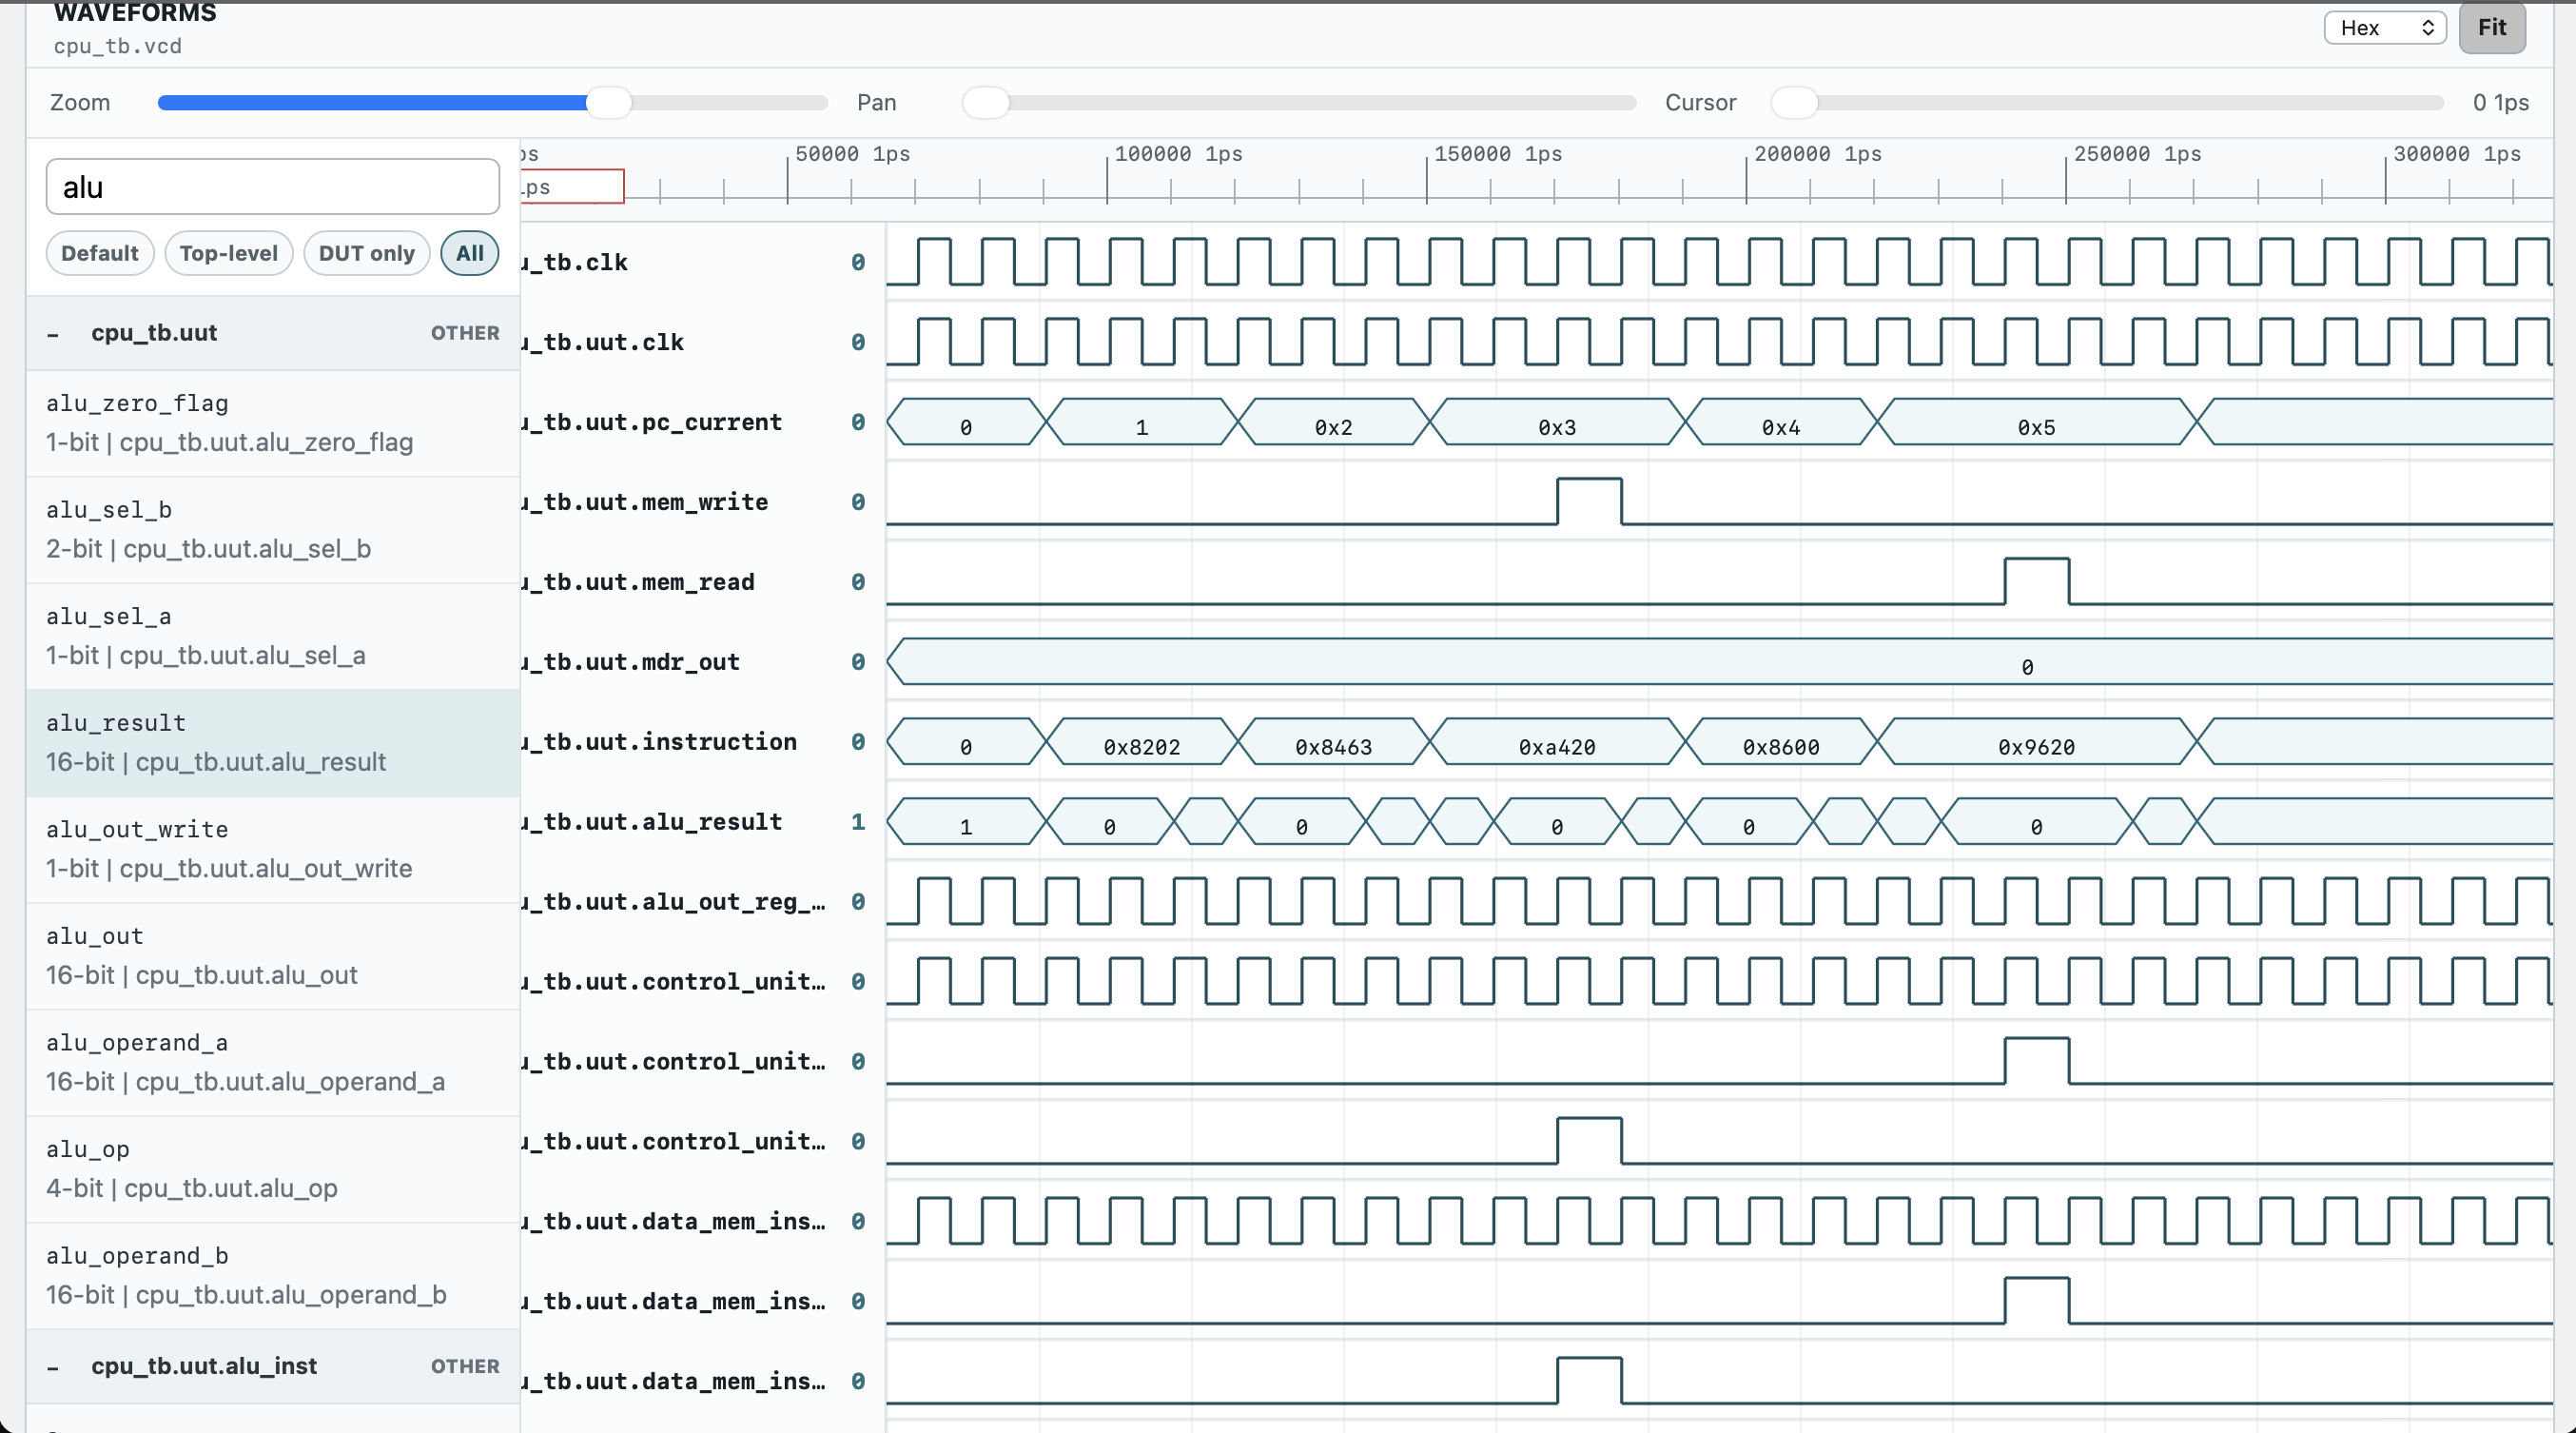Image resolution: width=2576 pixels, height=1433 pixels.
Task: Click the 0x5 segment in pc_current
Action: pyautogui.click(x=2037, y=422)
